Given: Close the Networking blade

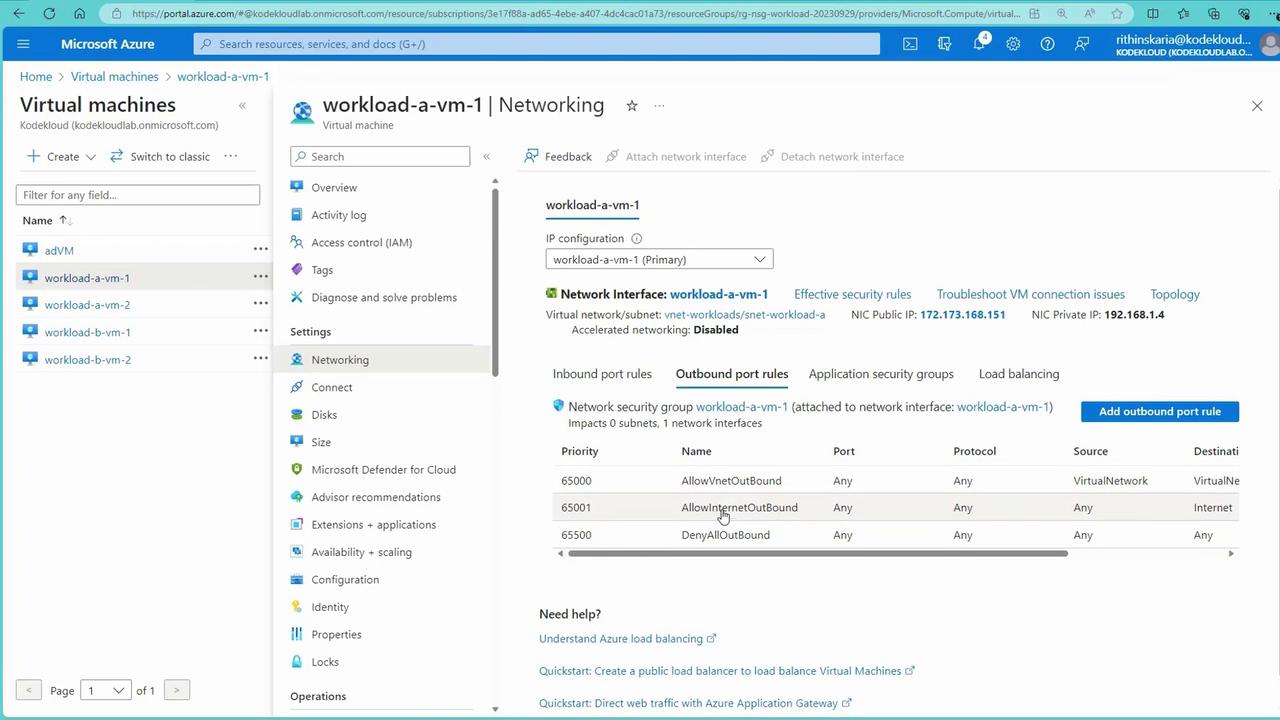Looking at the screenshot, I should coord(1257,106).
